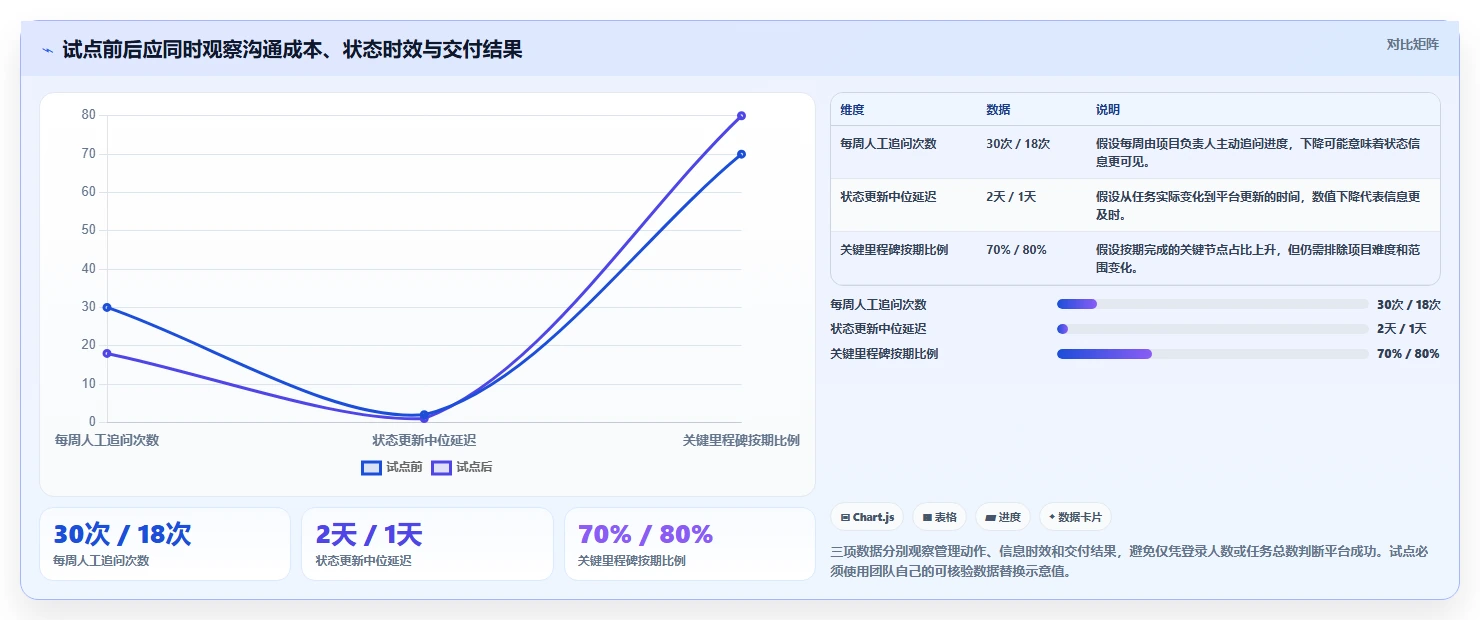1480x620 pixels.
Task: Click the 每周人工追问次数 progress bar
Action: [1212, 304]
